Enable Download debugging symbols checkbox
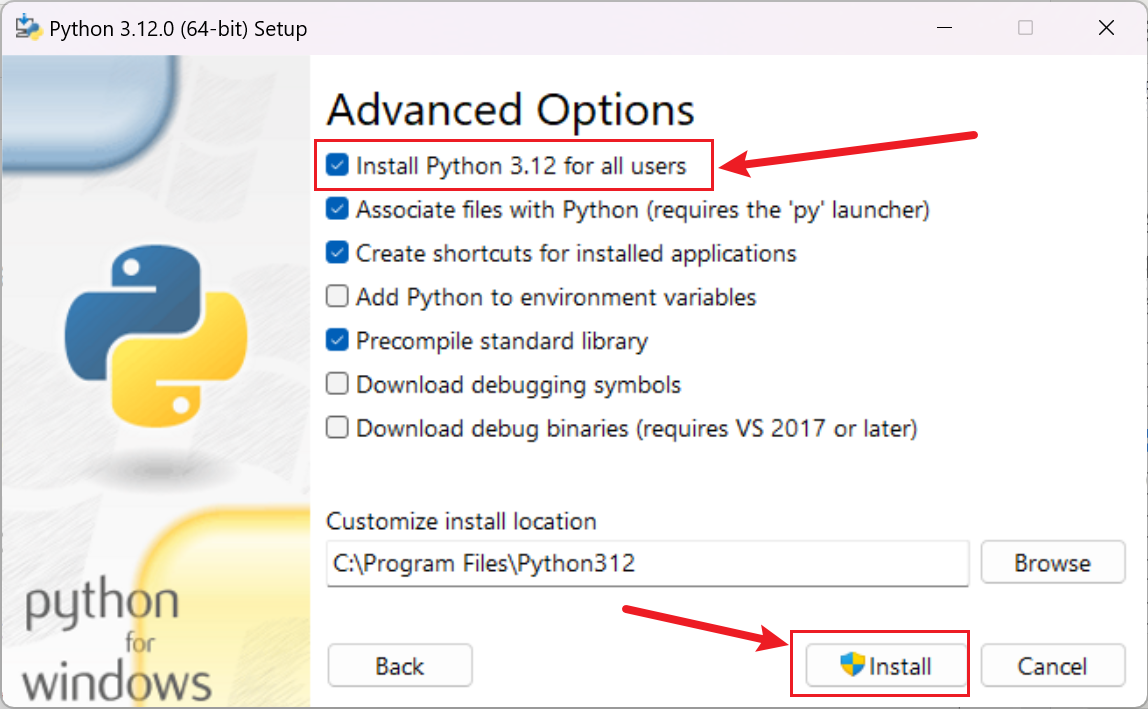The image size is (1148, 709). (x=338, y=384)
